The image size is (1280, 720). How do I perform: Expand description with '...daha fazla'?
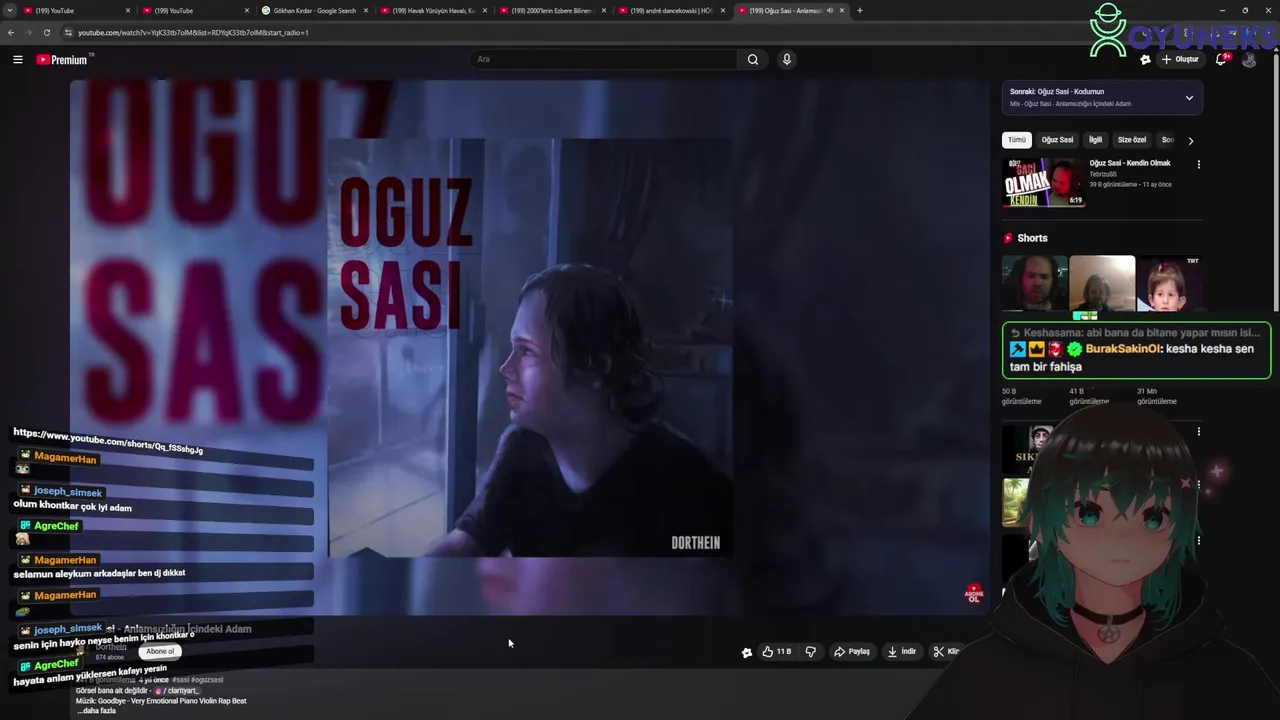tap(96, 711)
